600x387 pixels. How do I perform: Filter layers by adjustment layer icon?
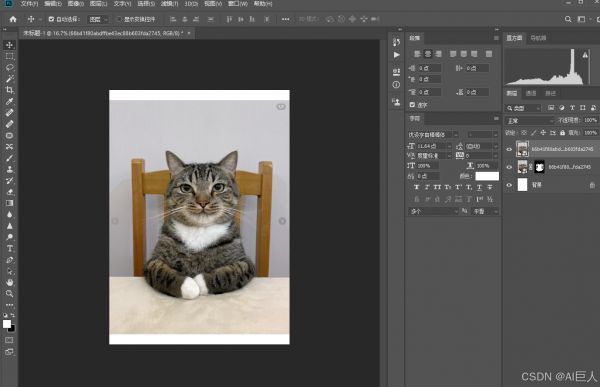click(x=561, y=108)
